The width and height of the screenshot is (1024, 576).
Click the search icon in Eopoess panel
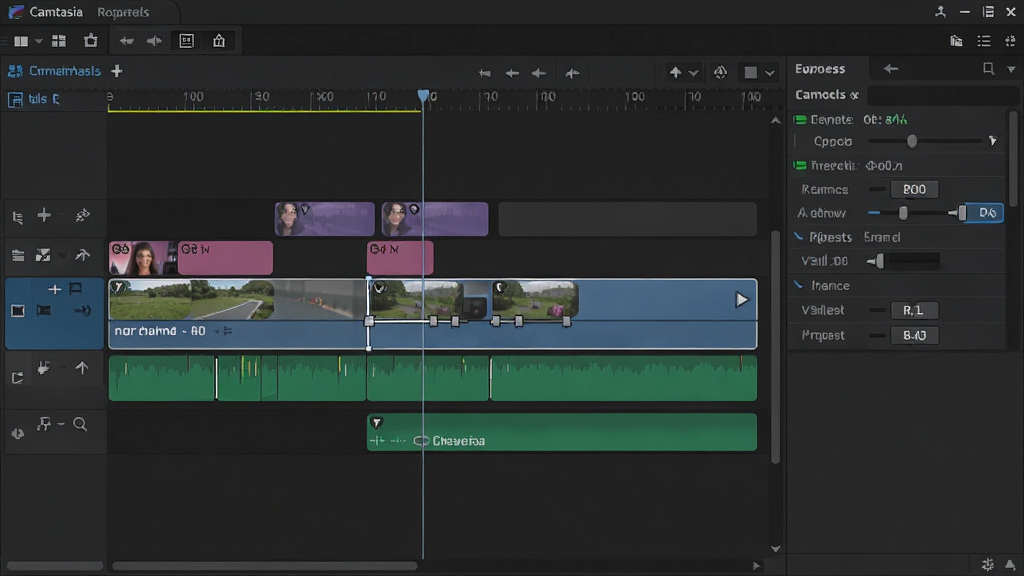[x=988, y=68]
